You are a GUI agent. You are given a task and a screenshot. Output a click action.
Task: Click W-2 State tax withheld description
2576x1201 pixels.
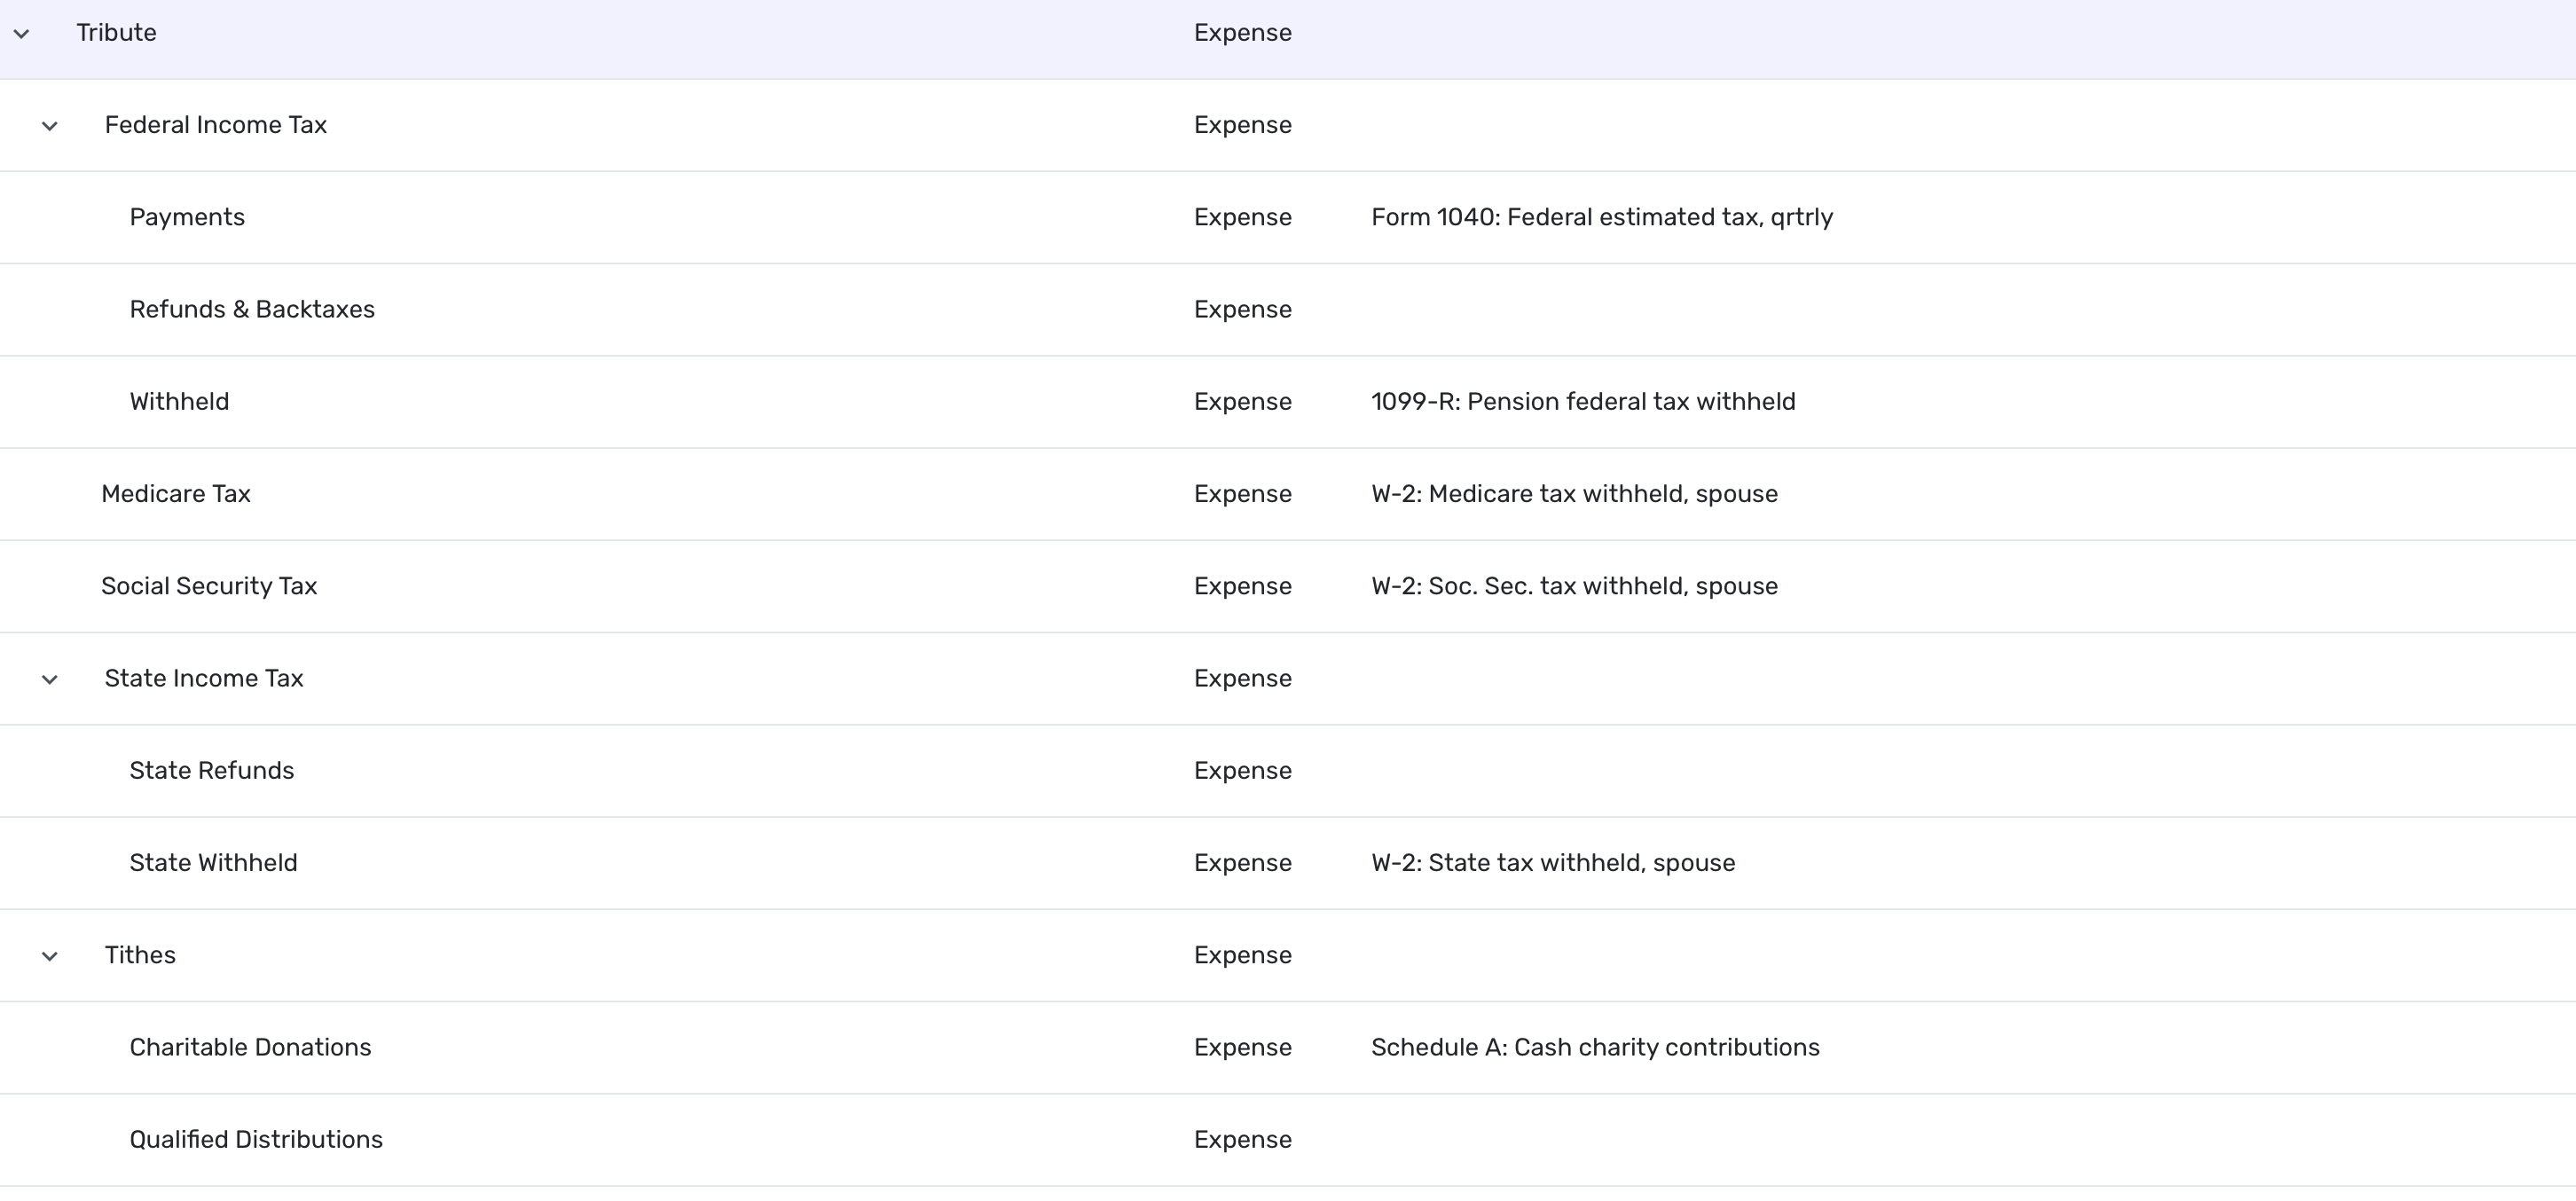1552,862
